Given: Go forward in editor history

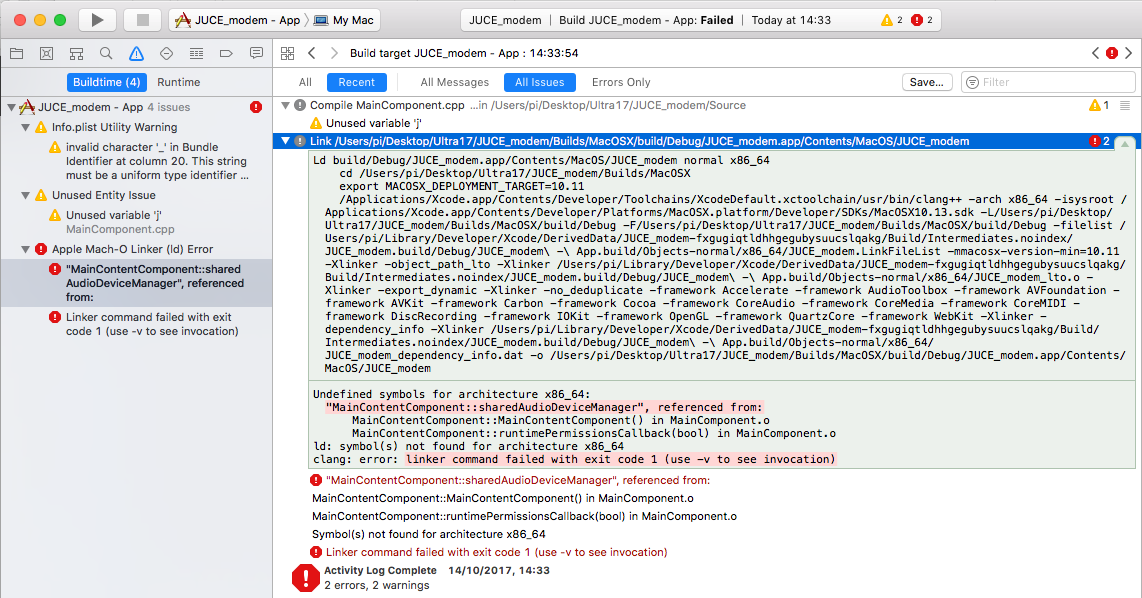Looking at the screenshot, I should (x=334, y=53).
